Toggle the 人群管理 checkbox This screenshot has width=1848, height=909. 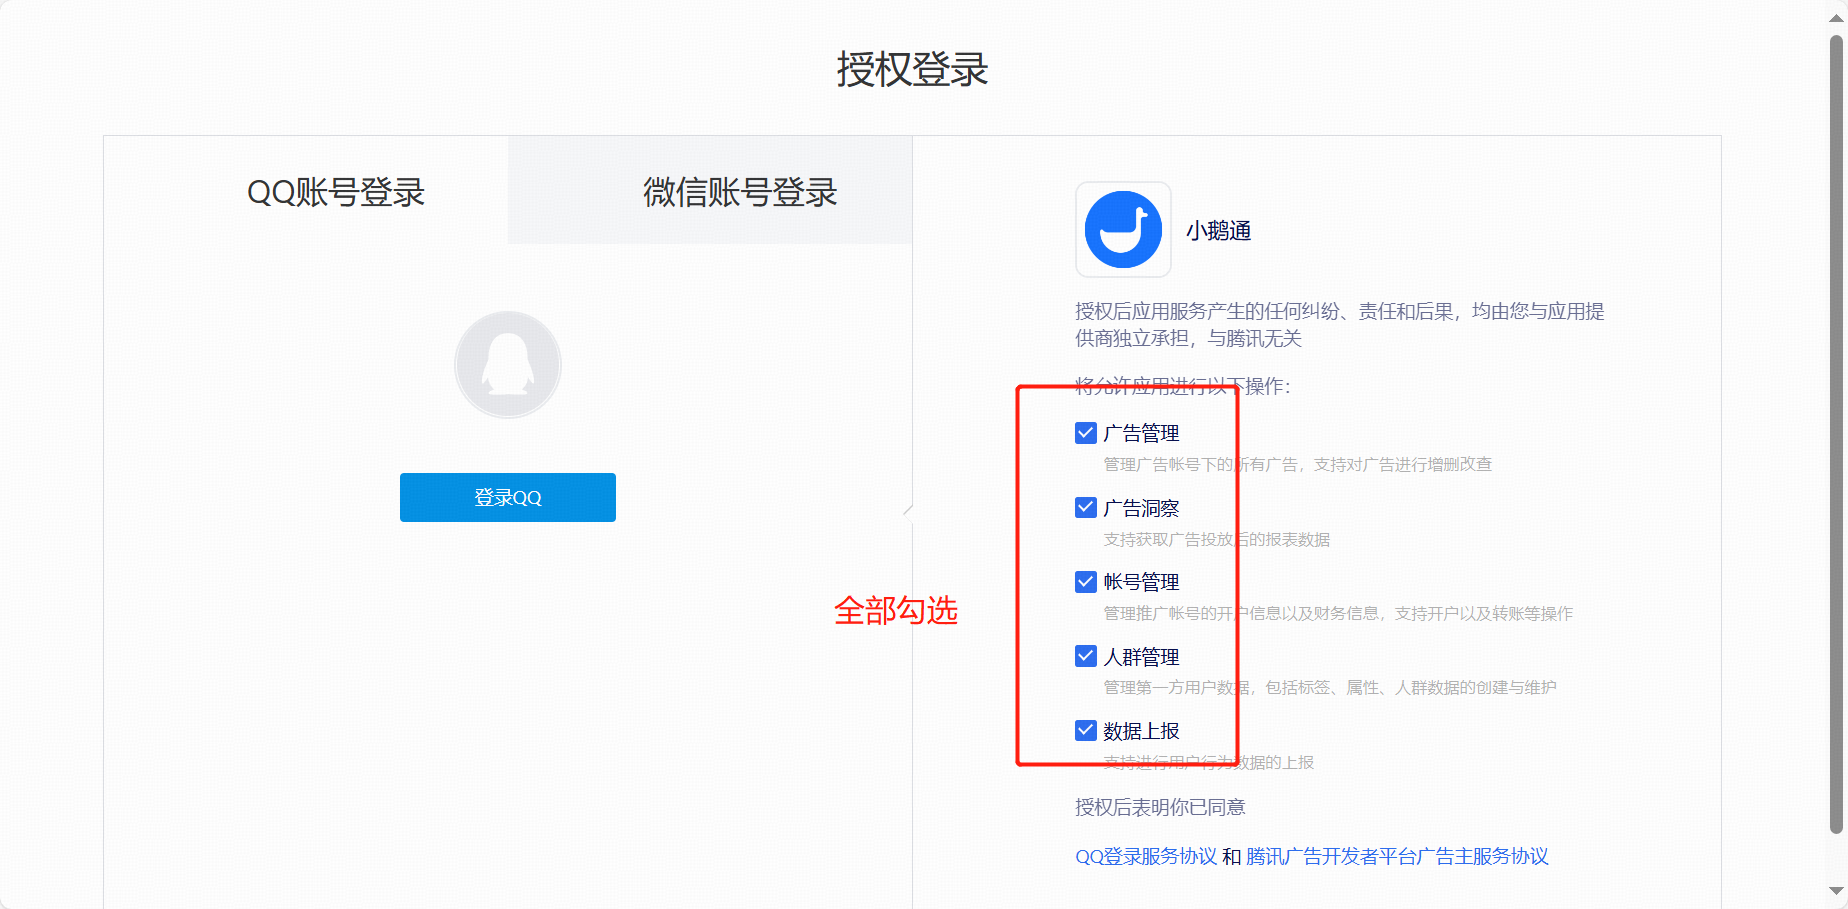tap(1086, 656)
